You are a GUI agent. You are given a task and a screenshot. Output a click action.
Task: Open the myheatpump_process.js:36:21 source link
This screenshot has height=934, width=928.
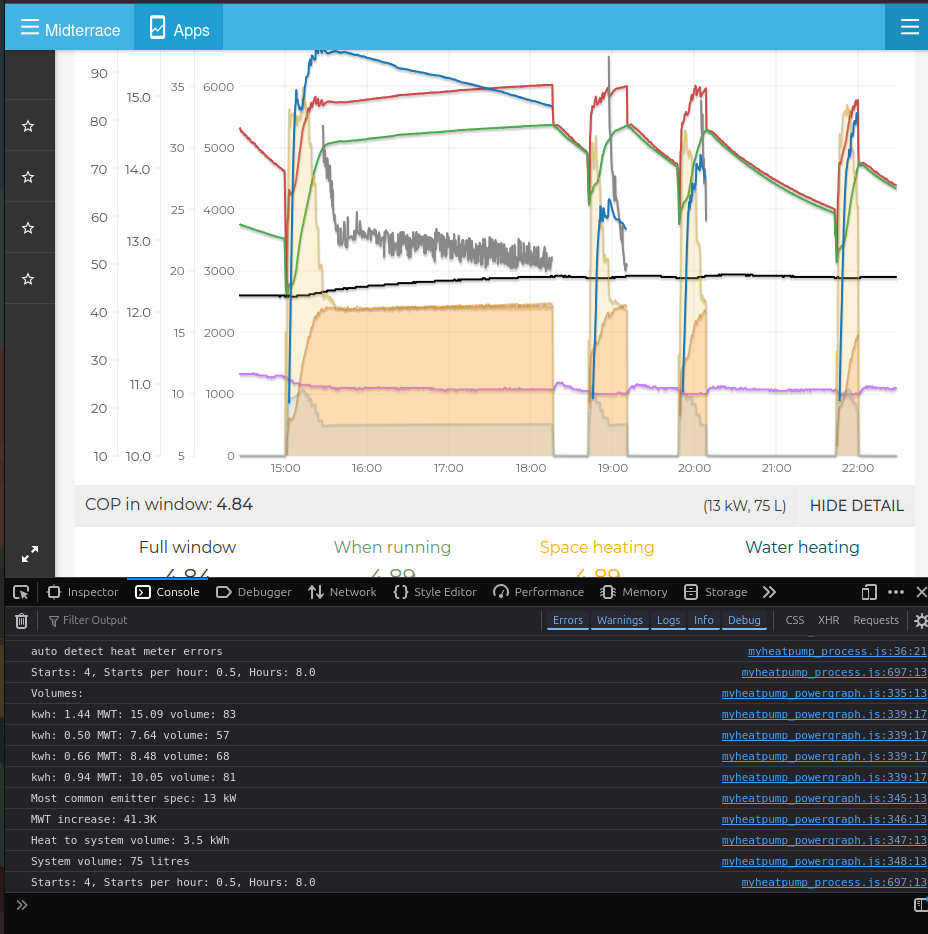click(837, 651)
